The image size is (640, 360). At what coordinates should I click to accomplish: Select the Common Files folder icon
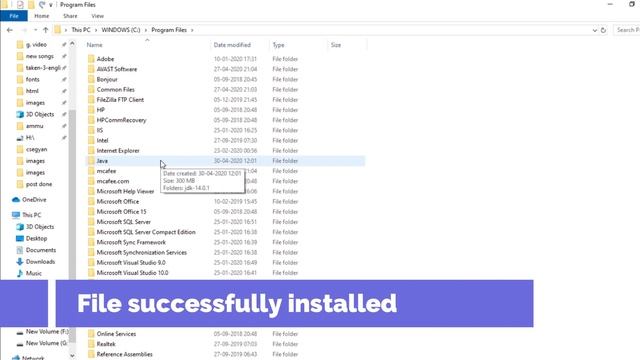click(91, 89)
